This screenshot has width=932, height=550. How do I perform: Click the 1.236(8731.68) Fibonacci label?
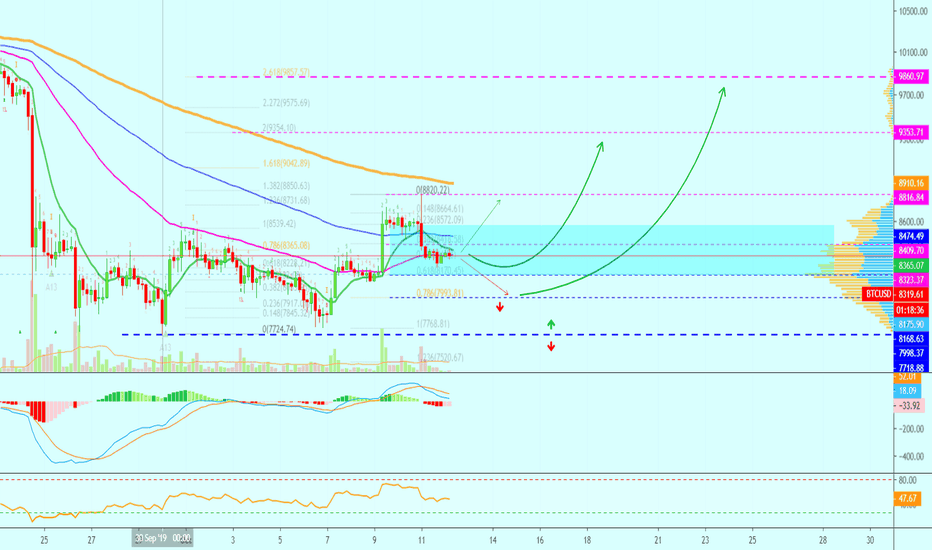[x=286, y=200]
